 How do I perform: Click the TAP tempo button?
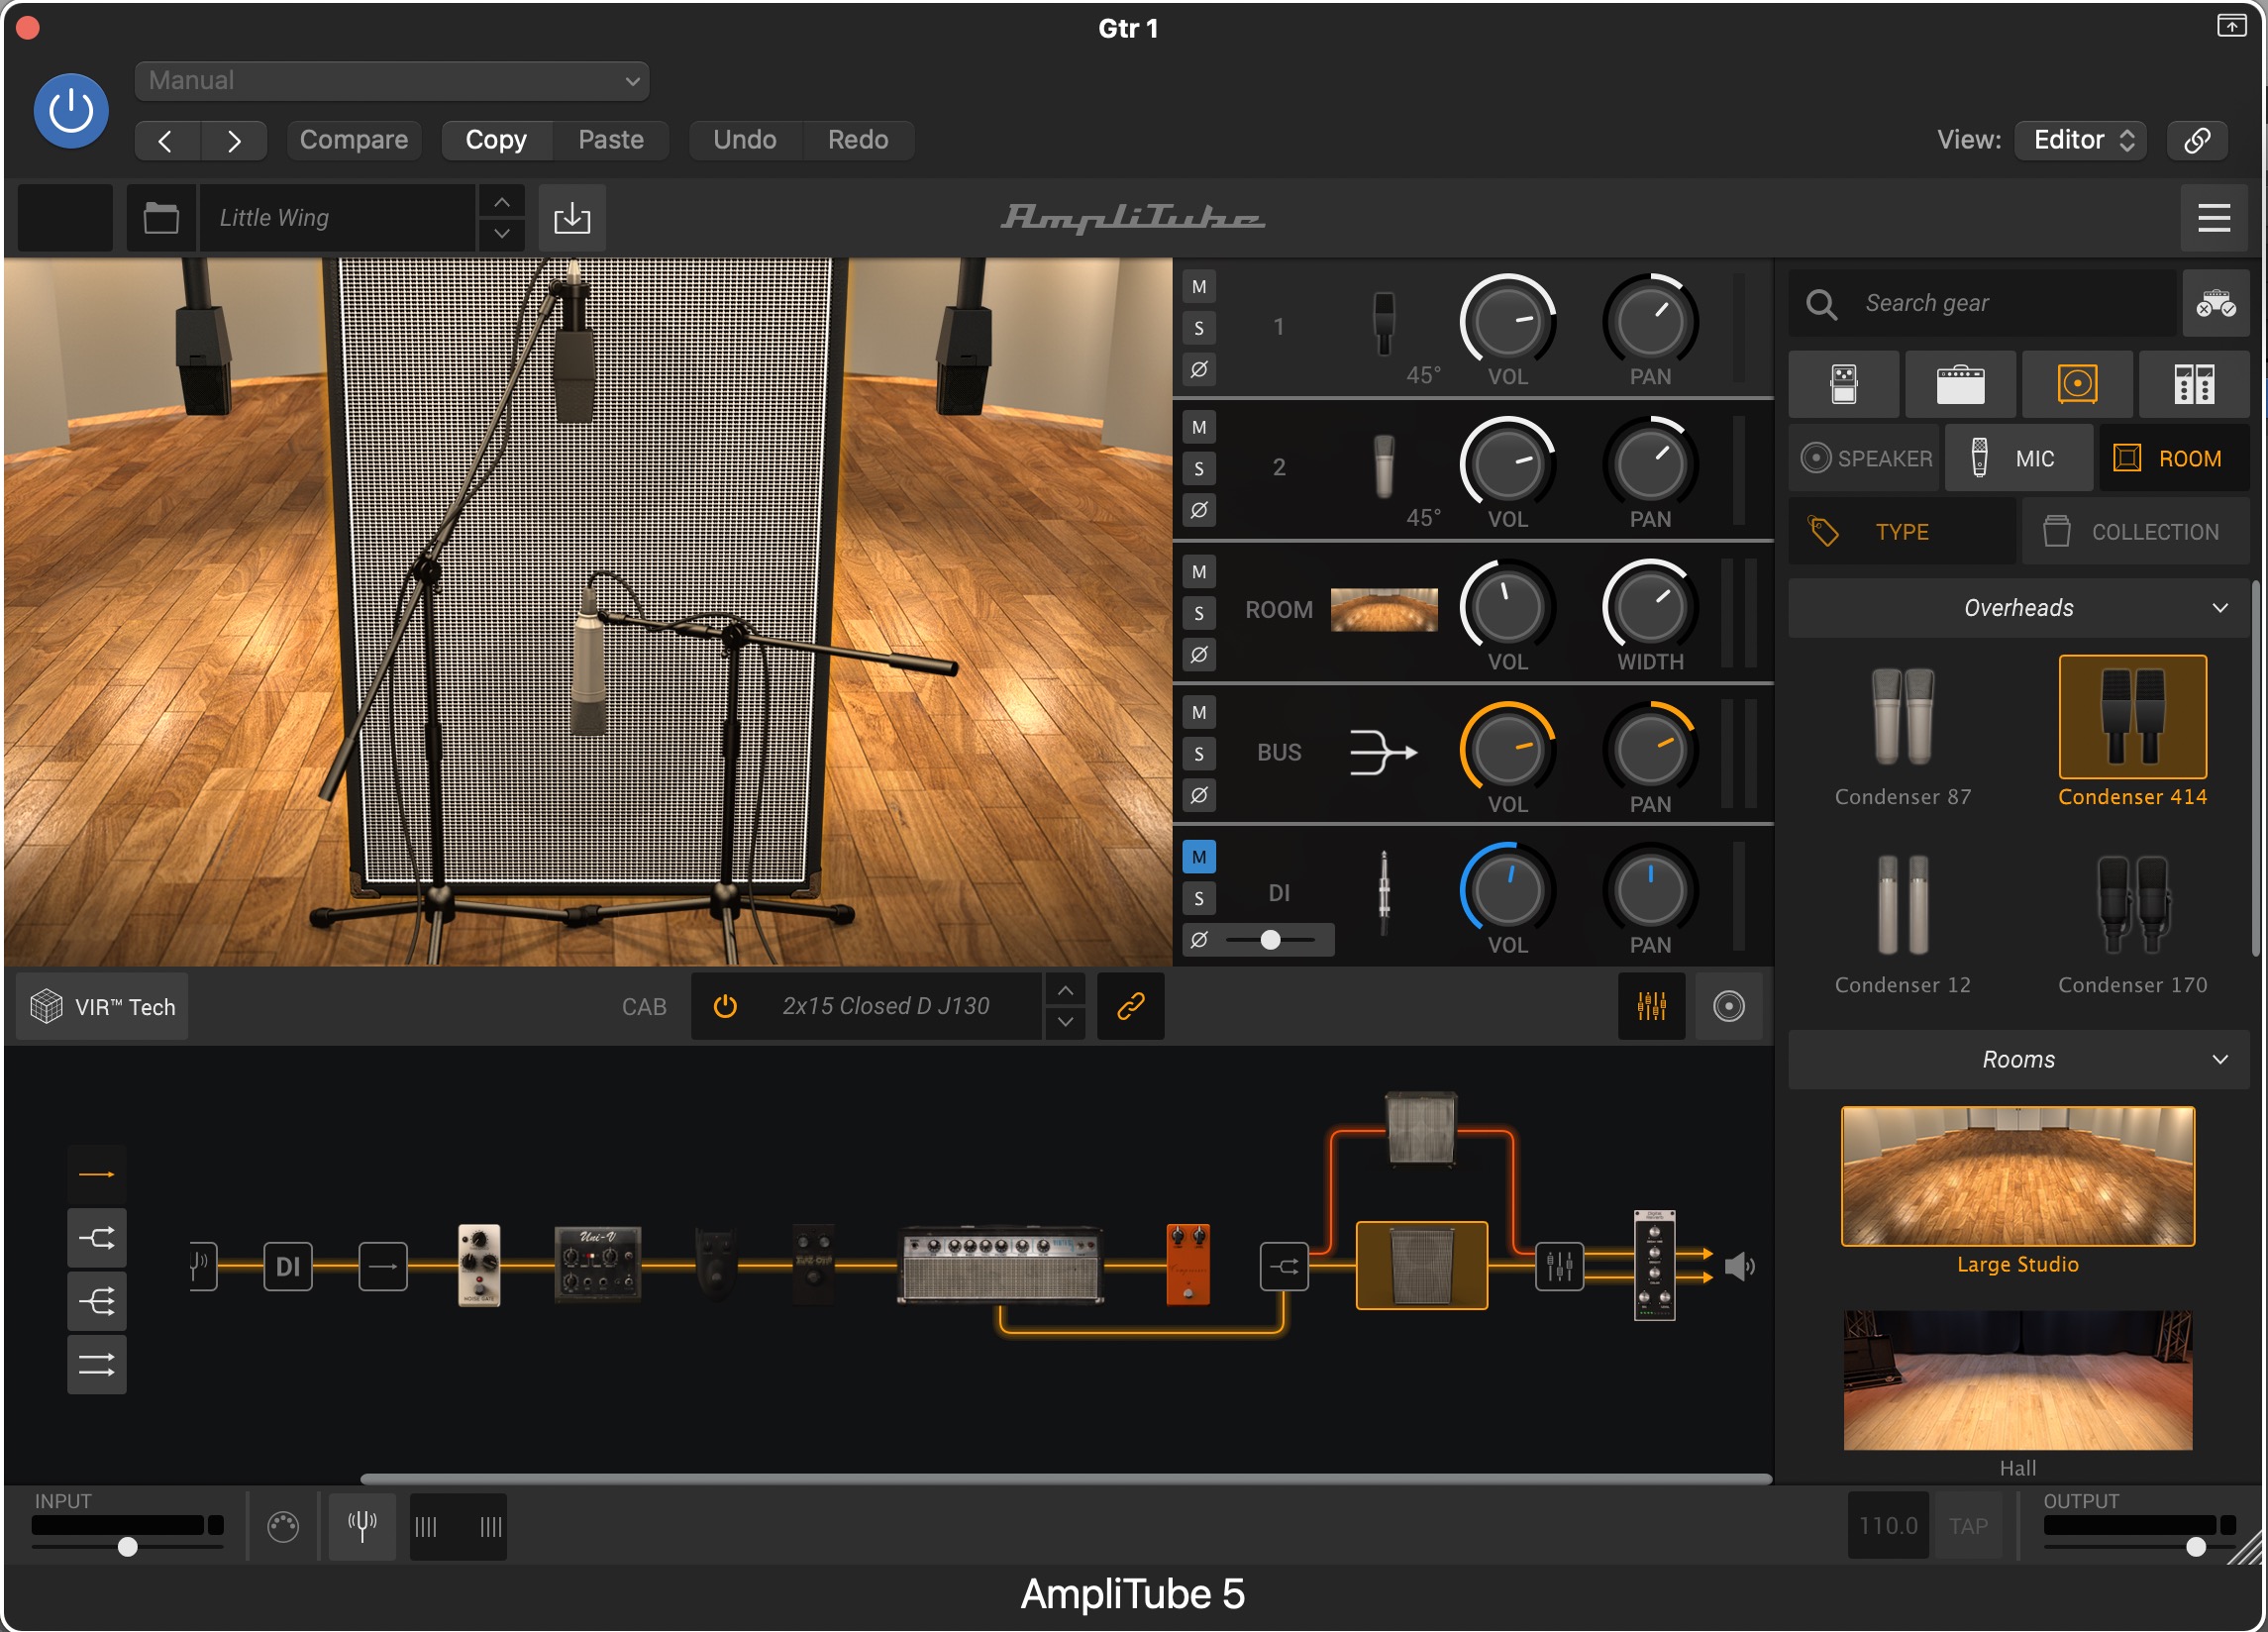(1968, 1526)
